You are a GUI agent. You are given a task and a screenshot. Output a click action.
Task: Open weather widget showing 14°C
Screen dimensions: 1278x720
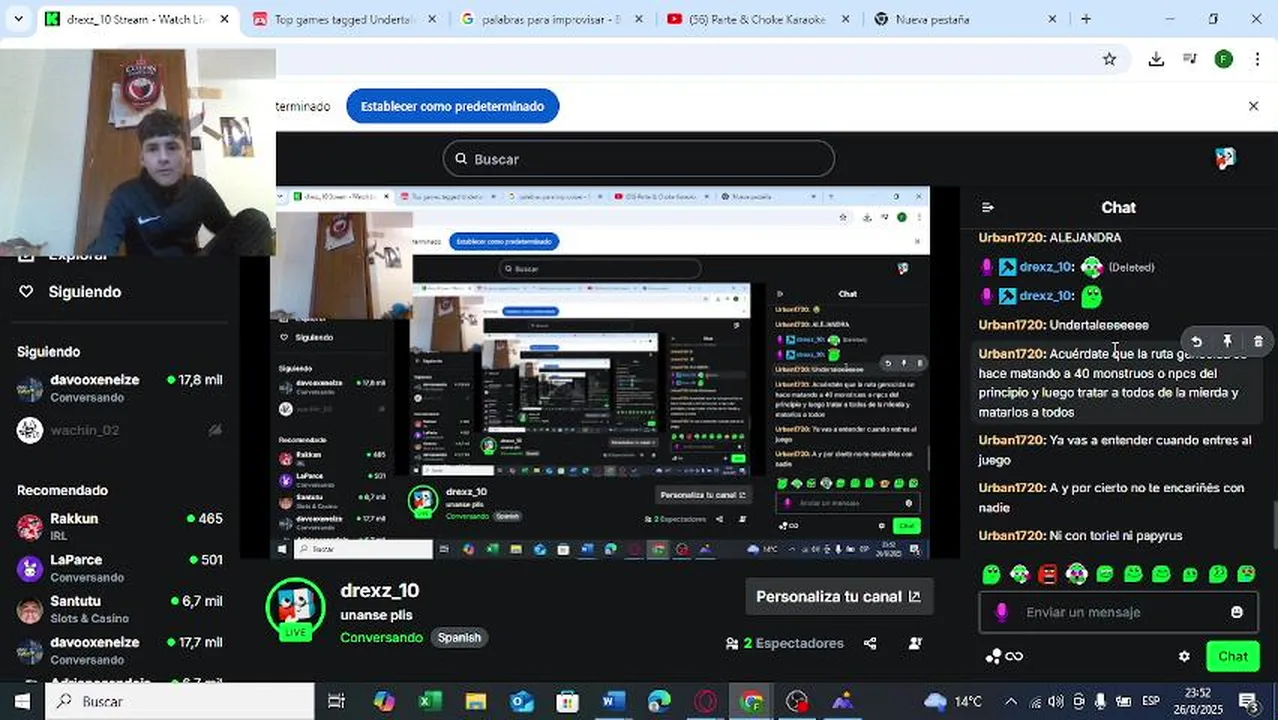click(x=953, y=701)
